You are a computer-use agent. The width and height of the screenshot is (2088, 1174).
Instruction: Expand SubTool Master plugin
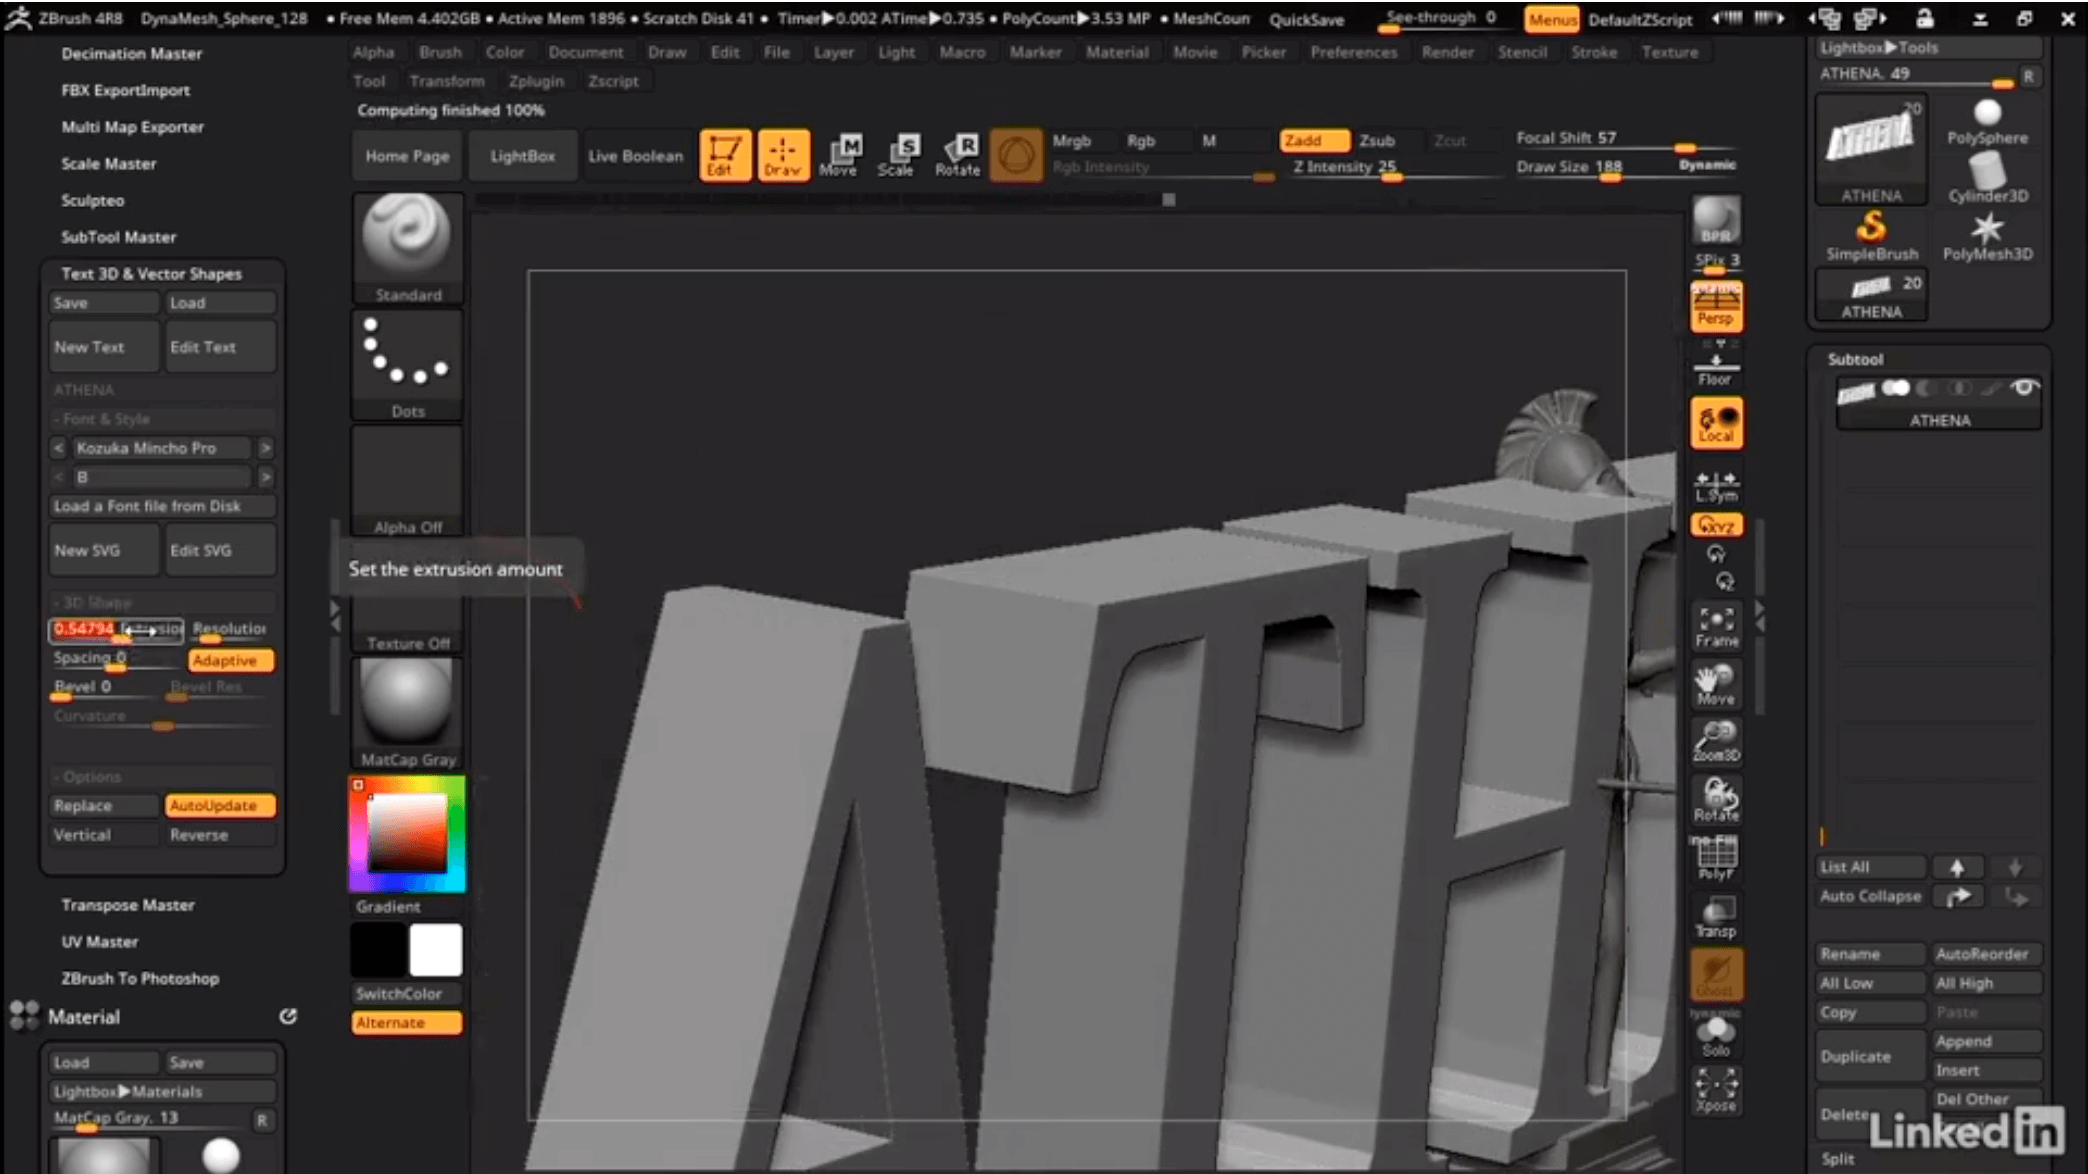(118, 237)
